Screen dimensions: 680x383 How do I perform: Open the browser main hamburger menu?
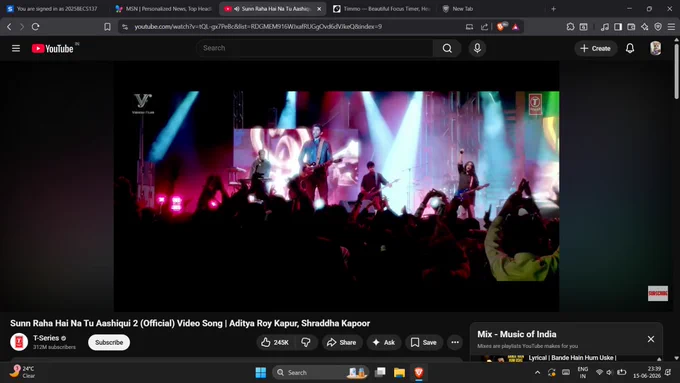point(671,27)
